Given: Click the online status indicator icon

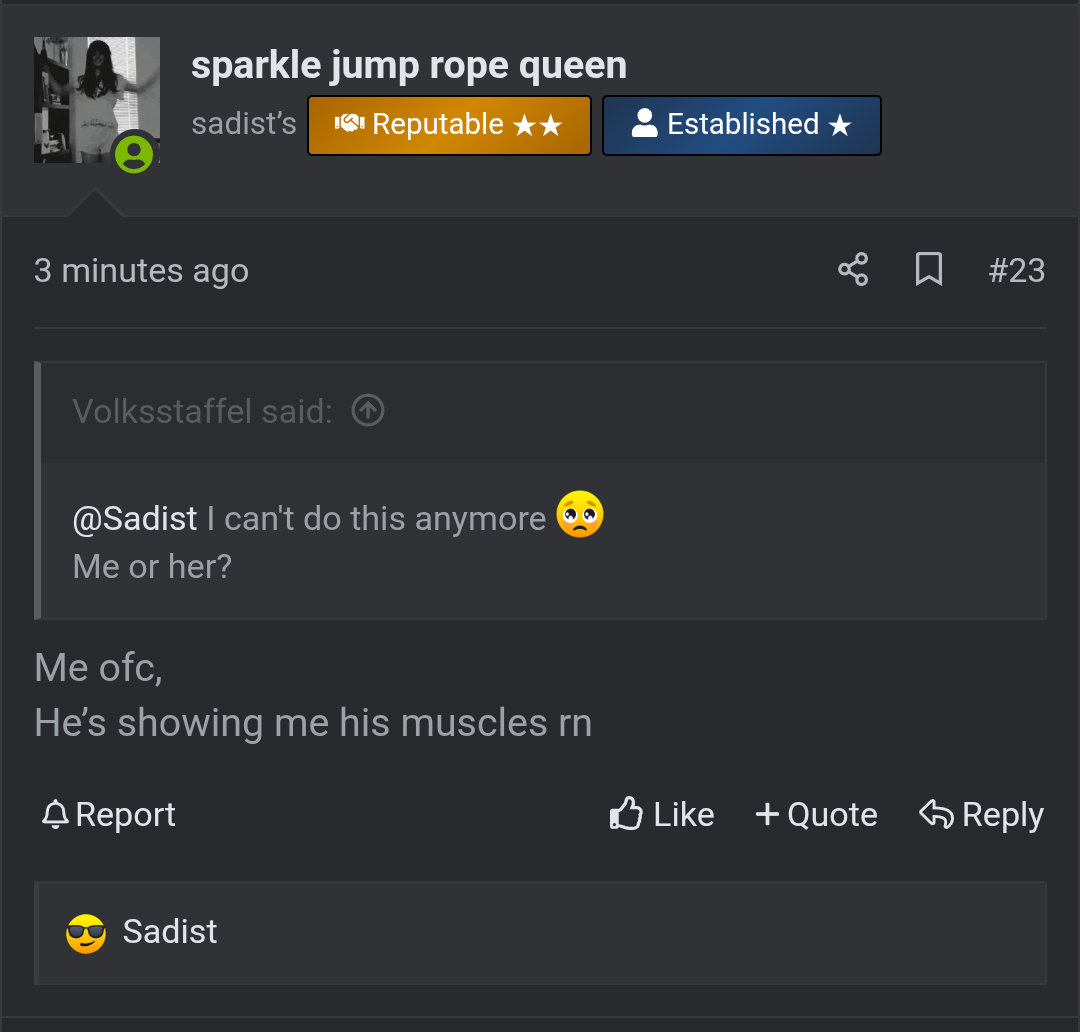Looking at the screenshot, I should click(134, 153).
